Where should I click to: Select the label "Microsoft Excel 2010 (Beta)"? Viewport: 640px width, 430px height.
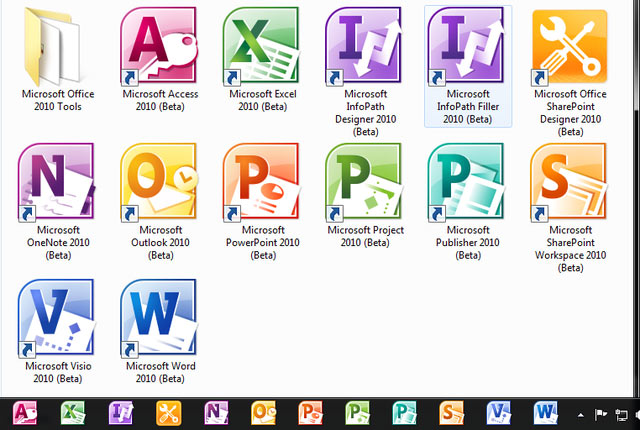pyautogui.click(x=262, y=100)
